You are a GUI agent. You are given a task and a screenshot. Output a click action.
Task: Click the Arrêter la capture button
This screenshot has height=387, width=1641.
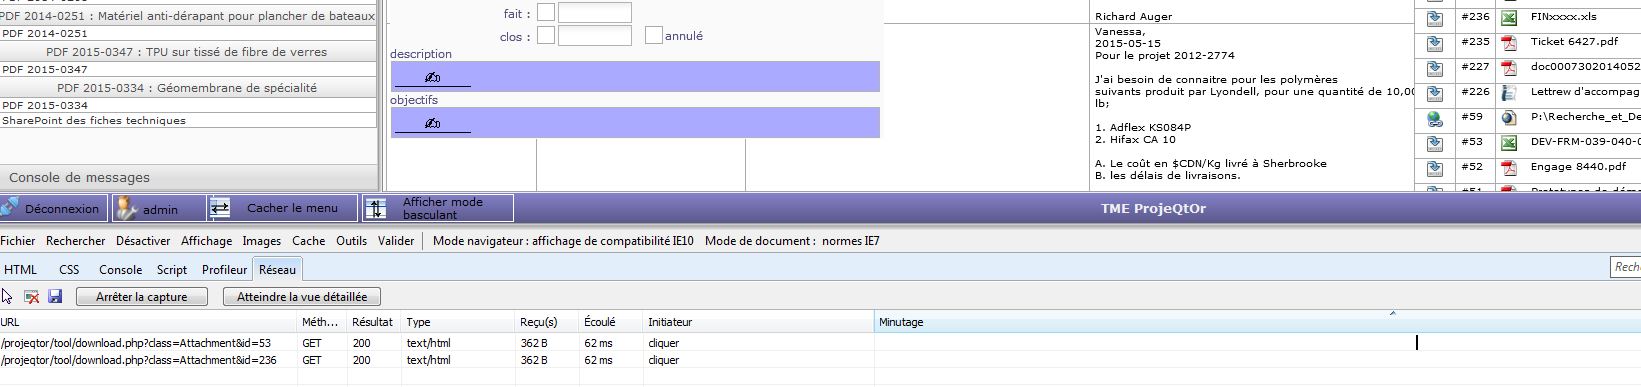(x=141, y=297)
